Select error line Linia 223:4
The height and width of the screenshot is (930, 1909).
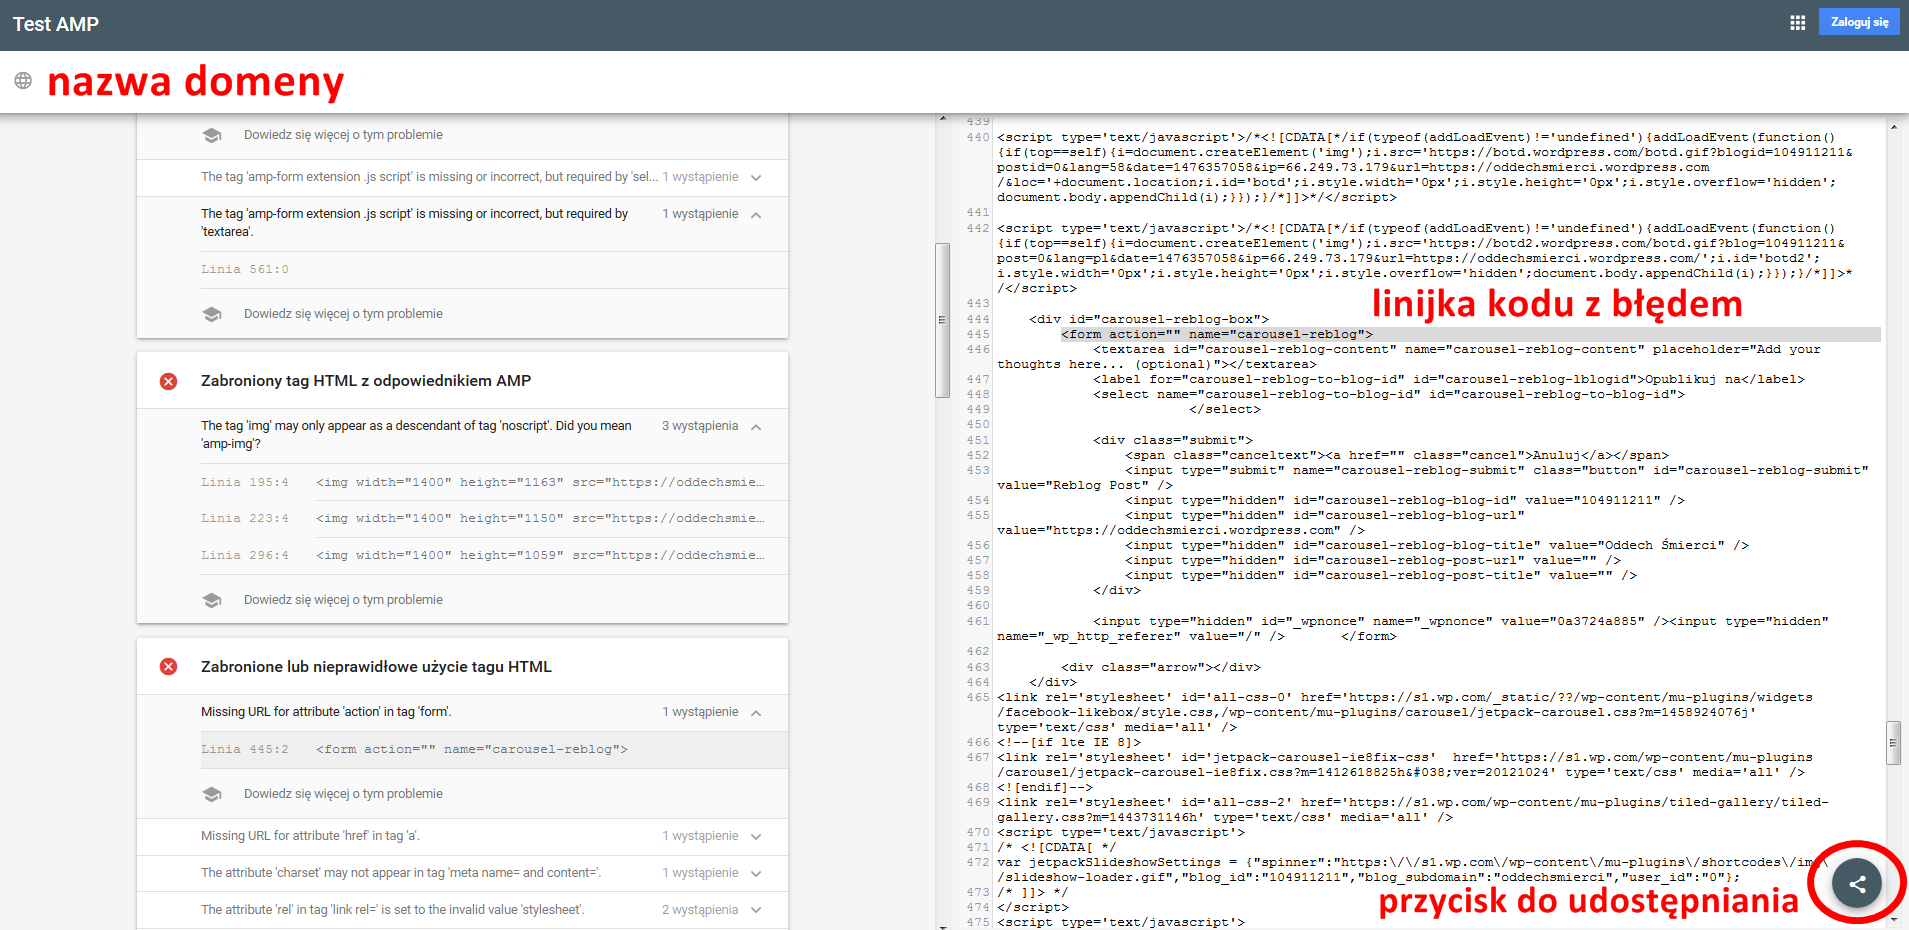(494, 519)
